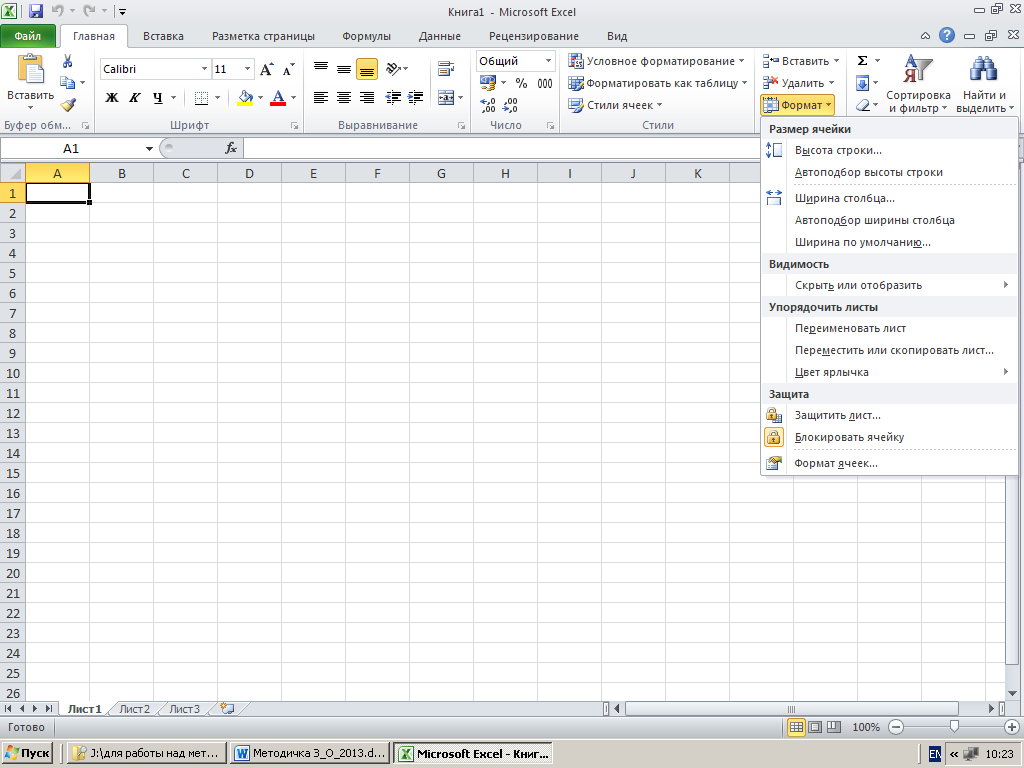The image size is (1024, 768).
Task: Click the cell Borders icon
Action: coord(201,98)
